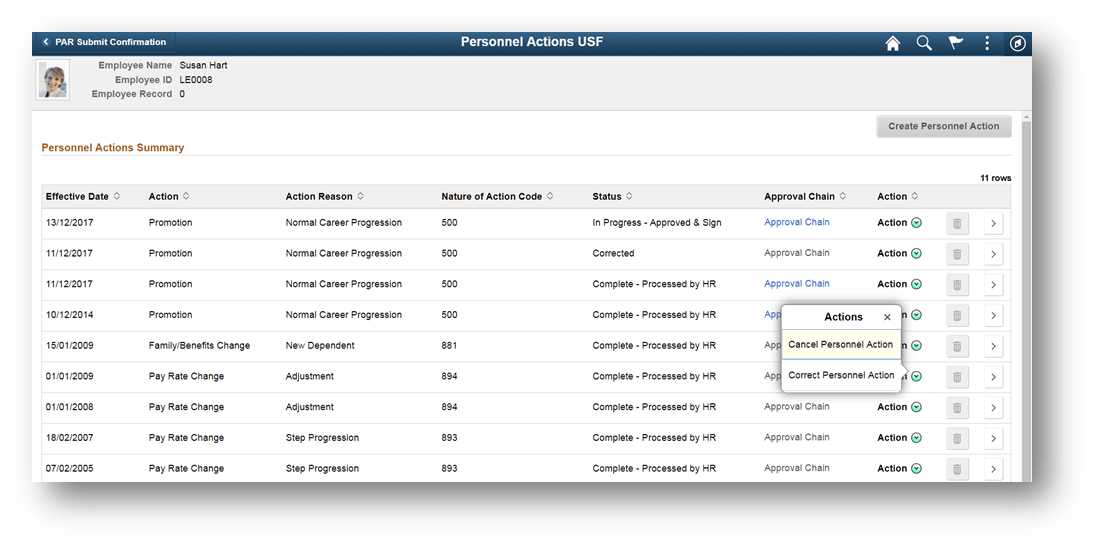Expand details arrow for Family/Benefits Change row
This screenshot has height=547, width=1097.
pos(993,346)
